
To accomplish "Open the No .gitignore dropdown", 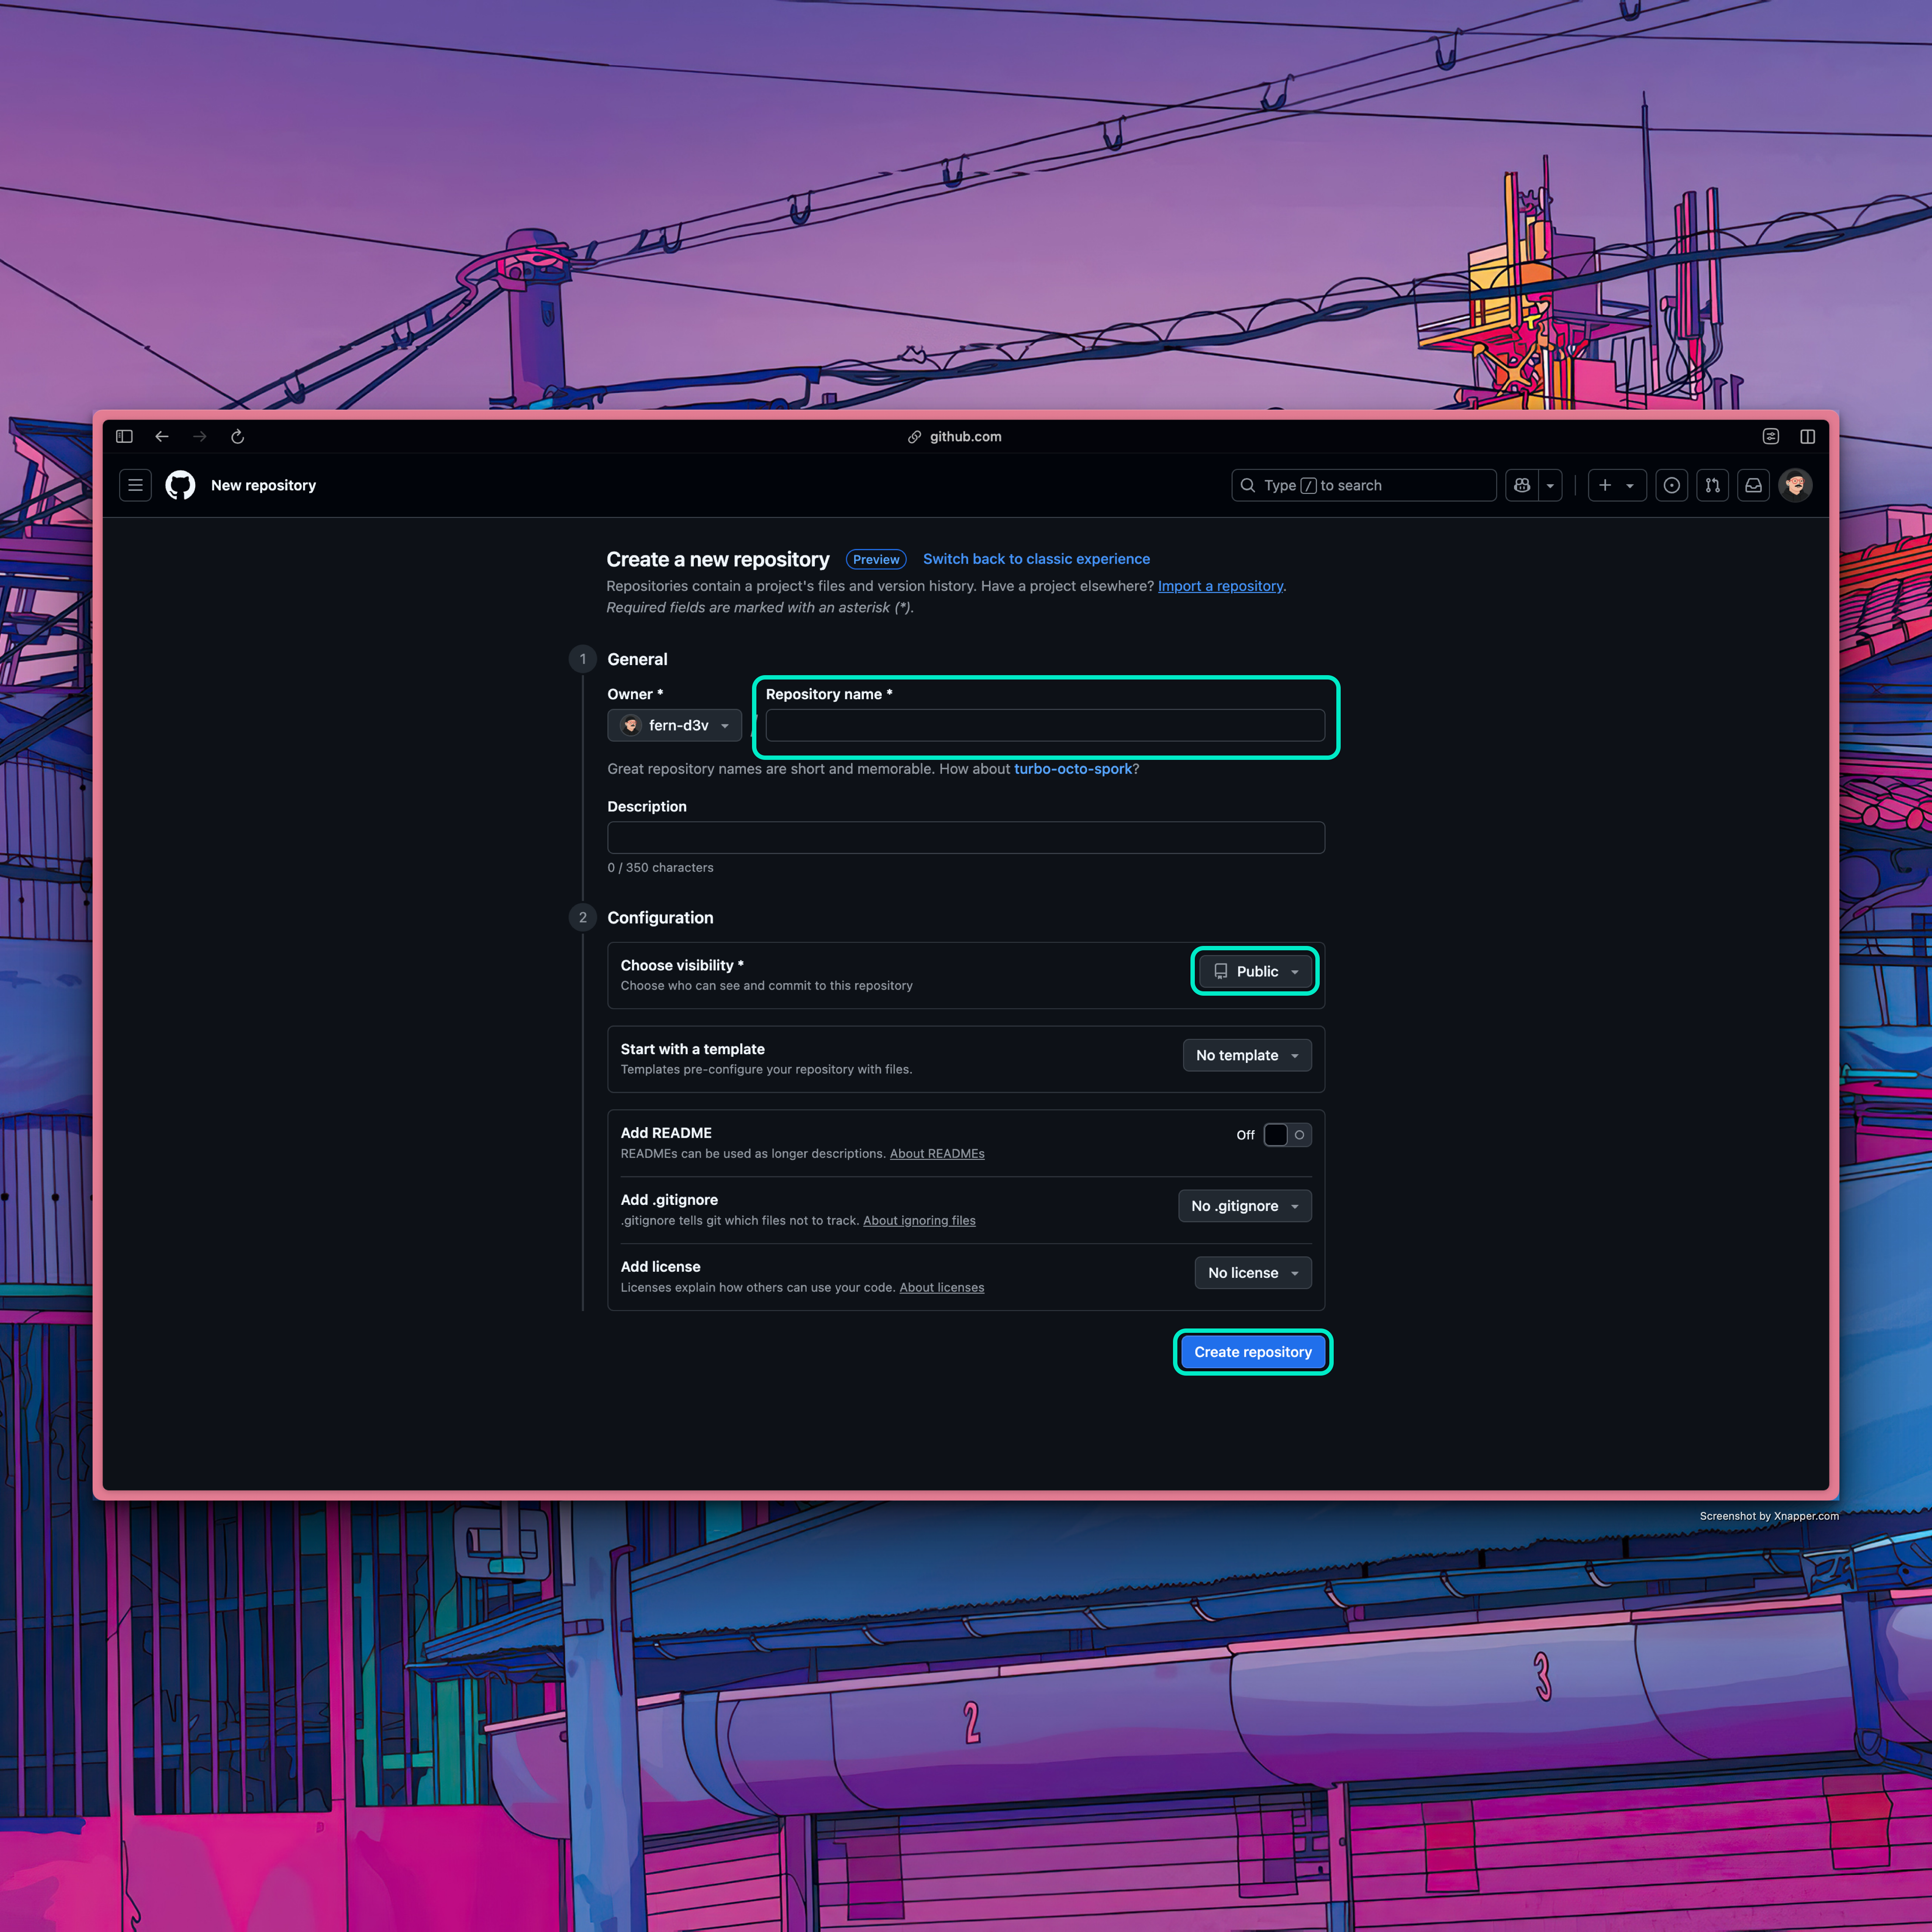I will tap(1244, 1206).
